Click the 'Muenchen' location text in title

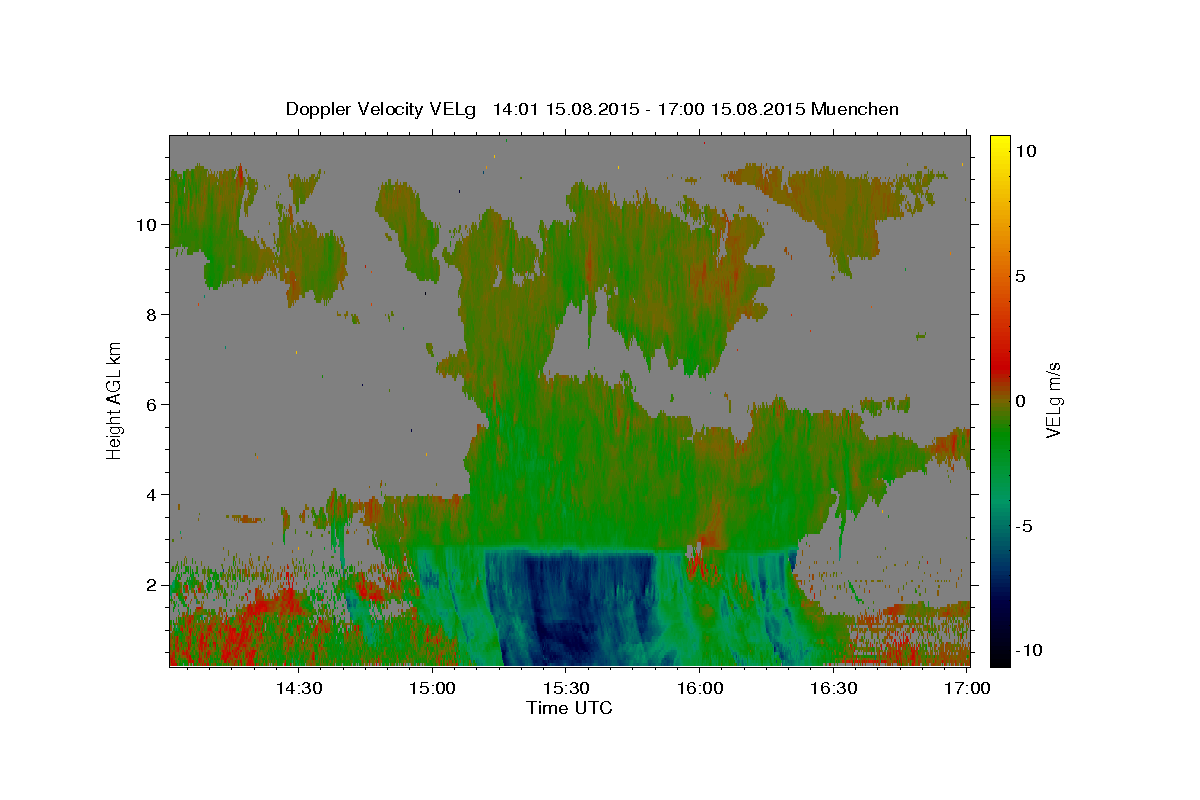855,108
